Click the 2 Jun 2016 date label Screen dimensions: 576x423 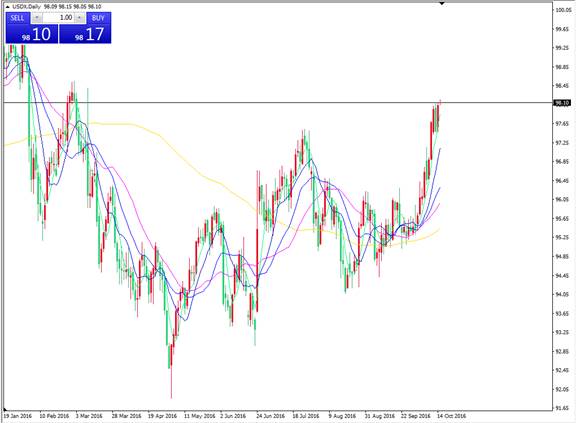(x=233, y=416)
